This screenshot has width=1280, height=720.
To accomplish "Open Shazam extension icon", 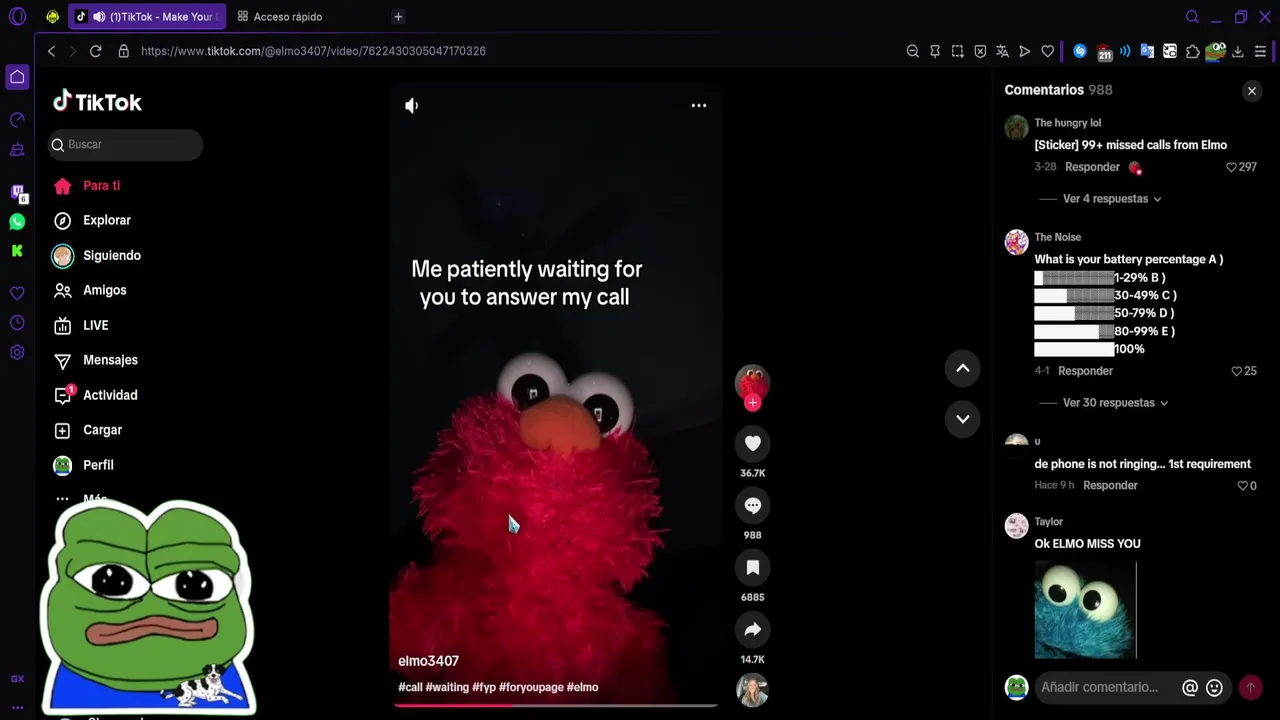I will coord(1080,51).
